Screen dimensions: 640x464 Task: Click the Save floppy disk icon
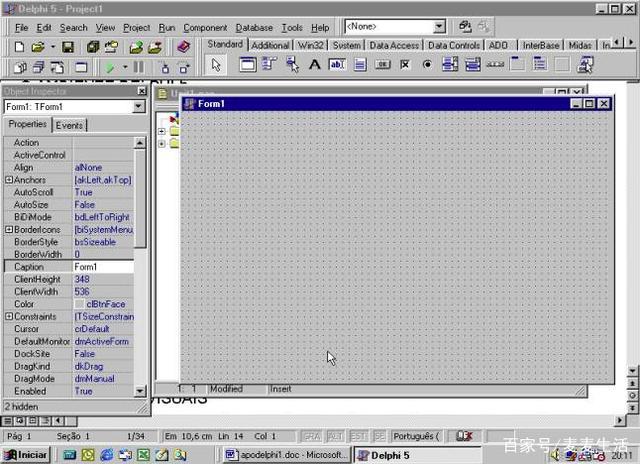tap(68, 47)
